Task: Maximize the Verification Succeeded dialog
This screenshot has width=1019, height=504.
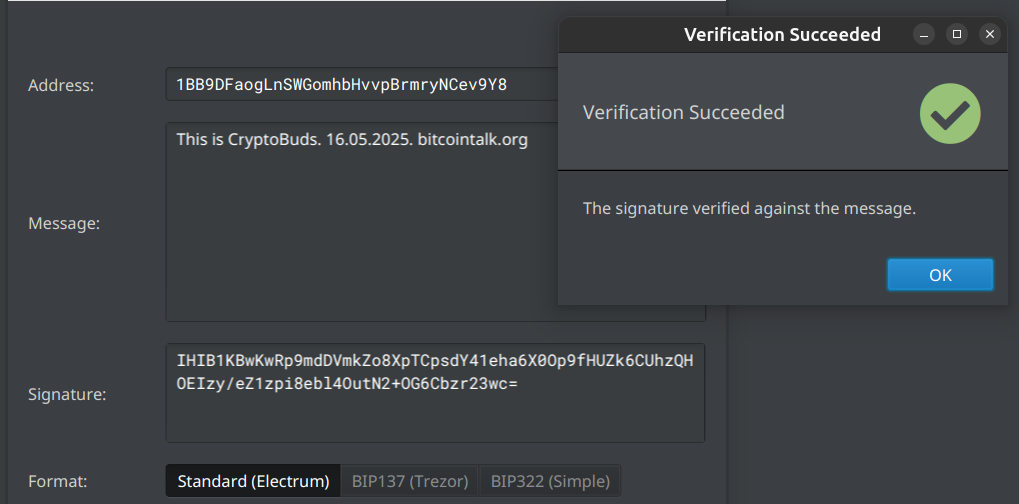Action: point(957,34)
